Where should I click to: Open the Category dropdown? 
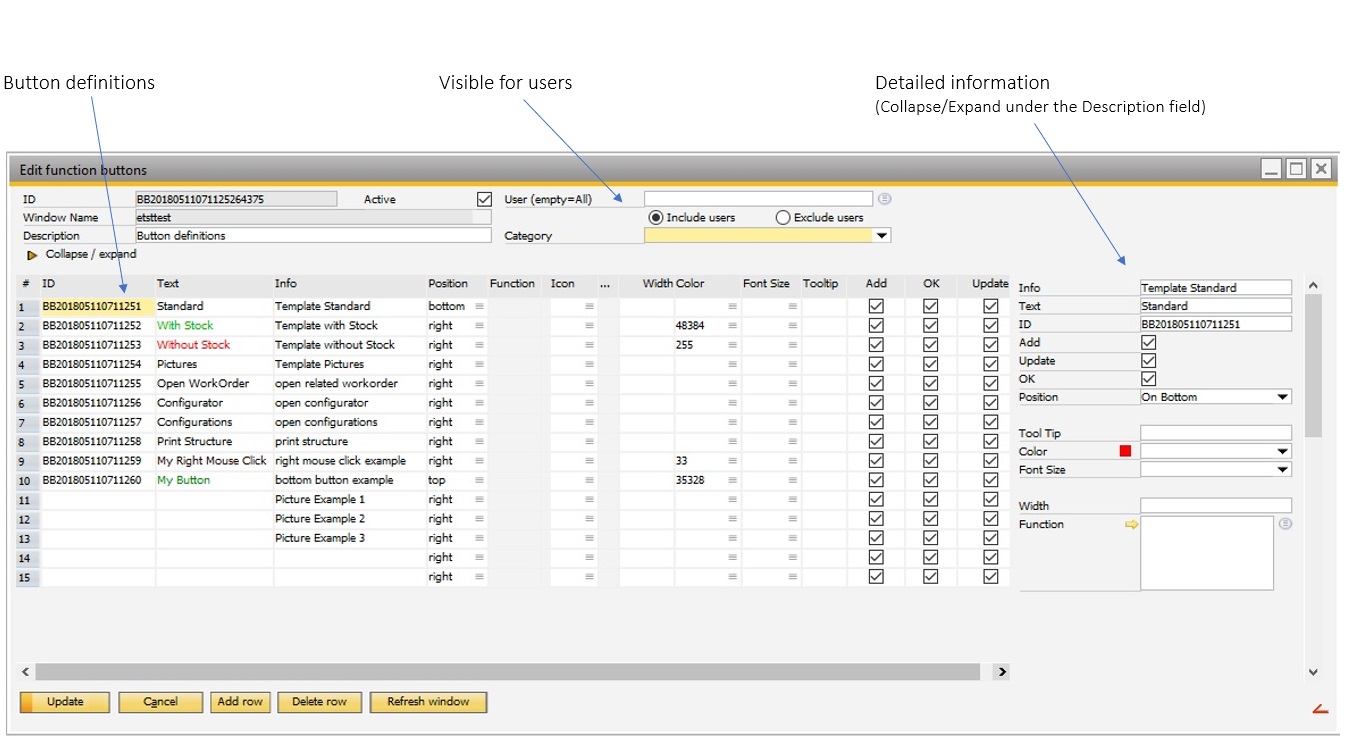(x=880, y=235)
